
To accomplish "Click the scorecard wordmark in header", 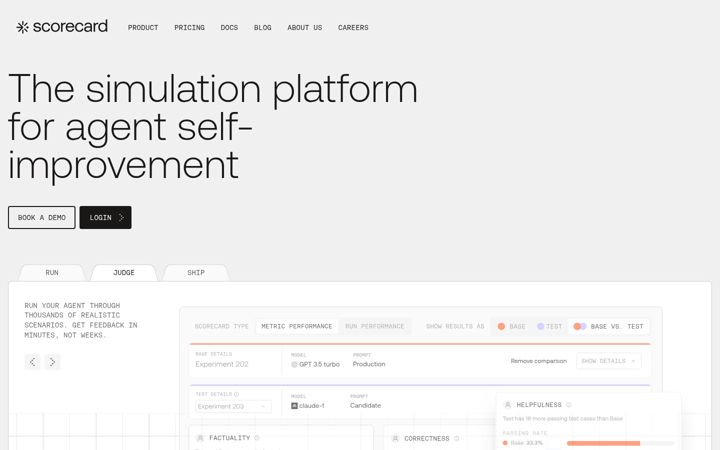I will click(x=70, y=26).
